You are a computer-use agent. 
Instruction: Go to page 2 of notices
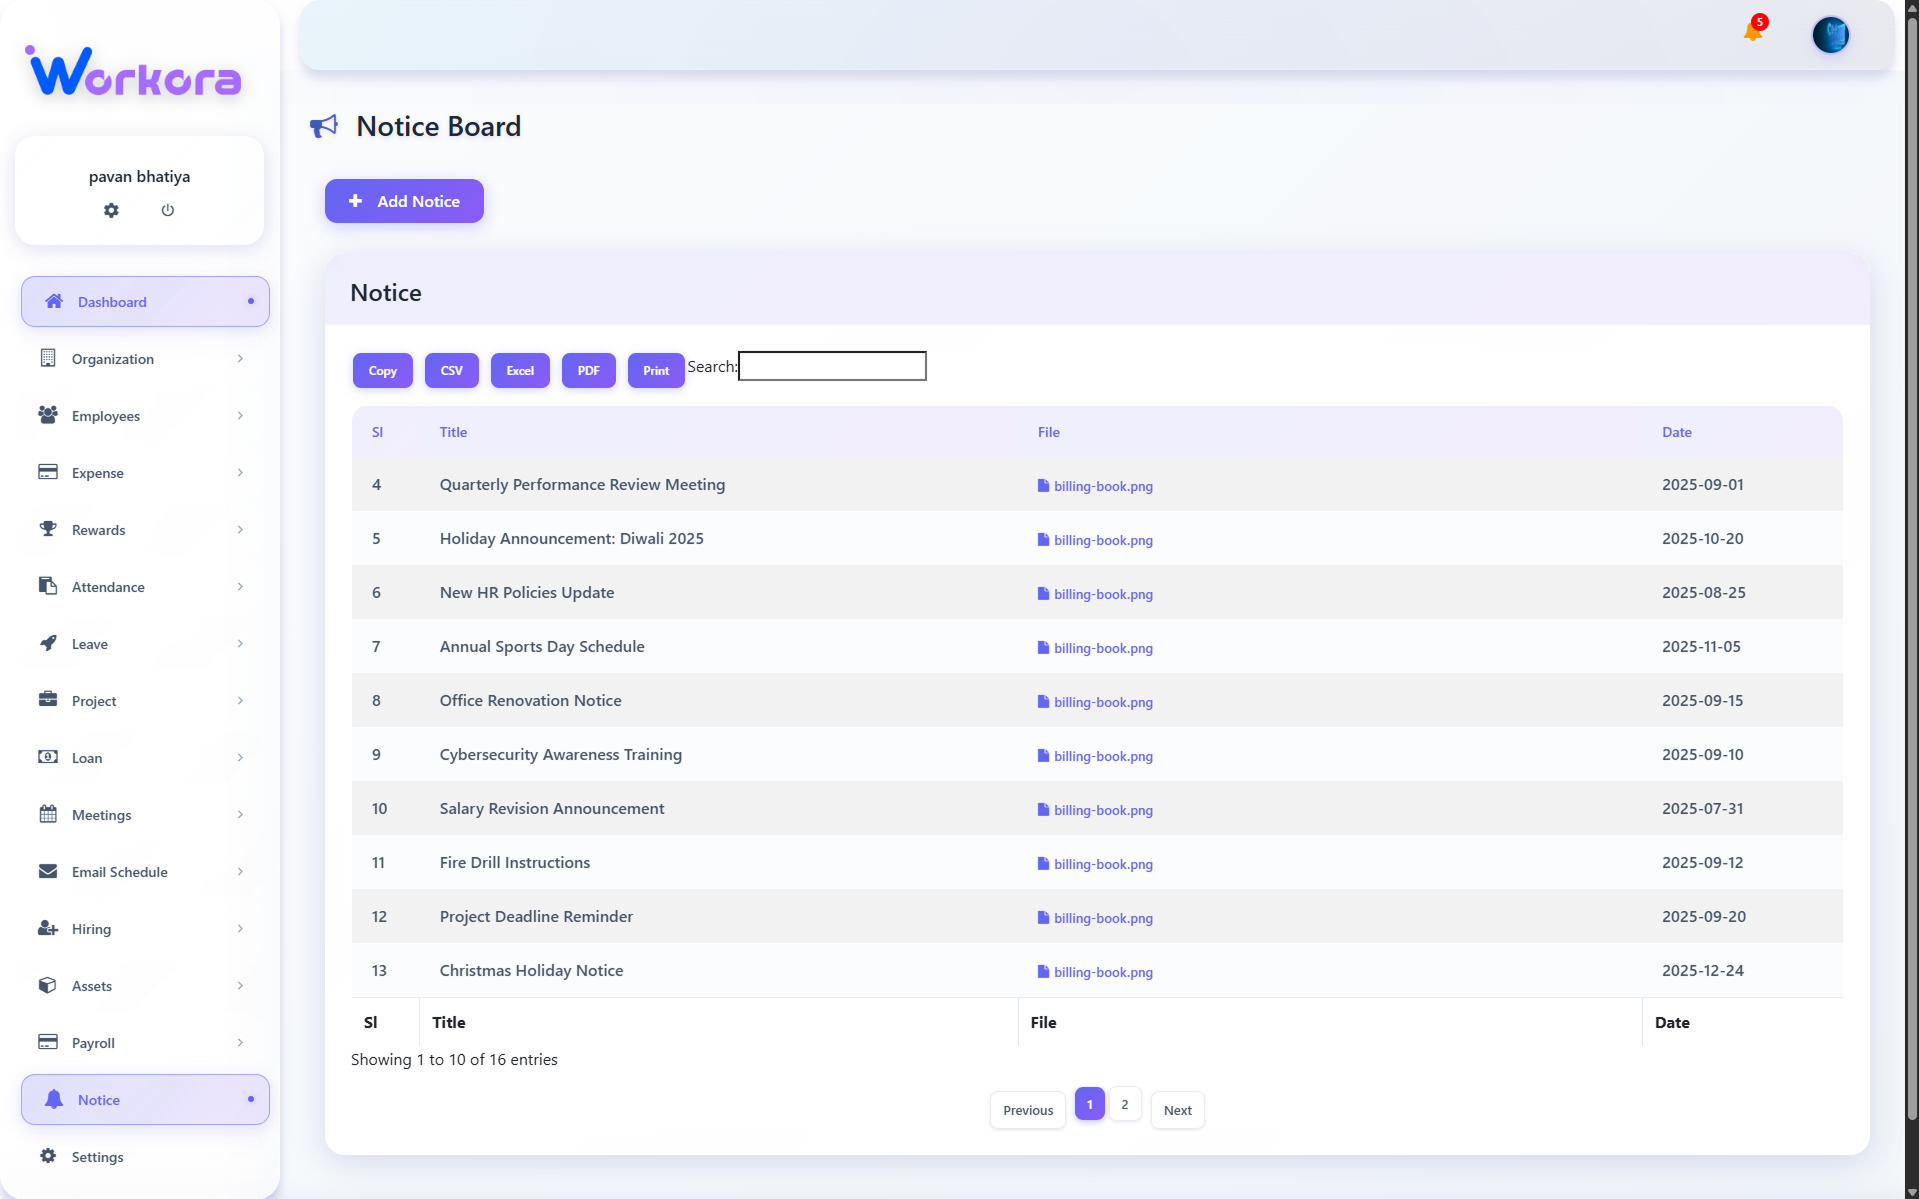(1125, 1105)
